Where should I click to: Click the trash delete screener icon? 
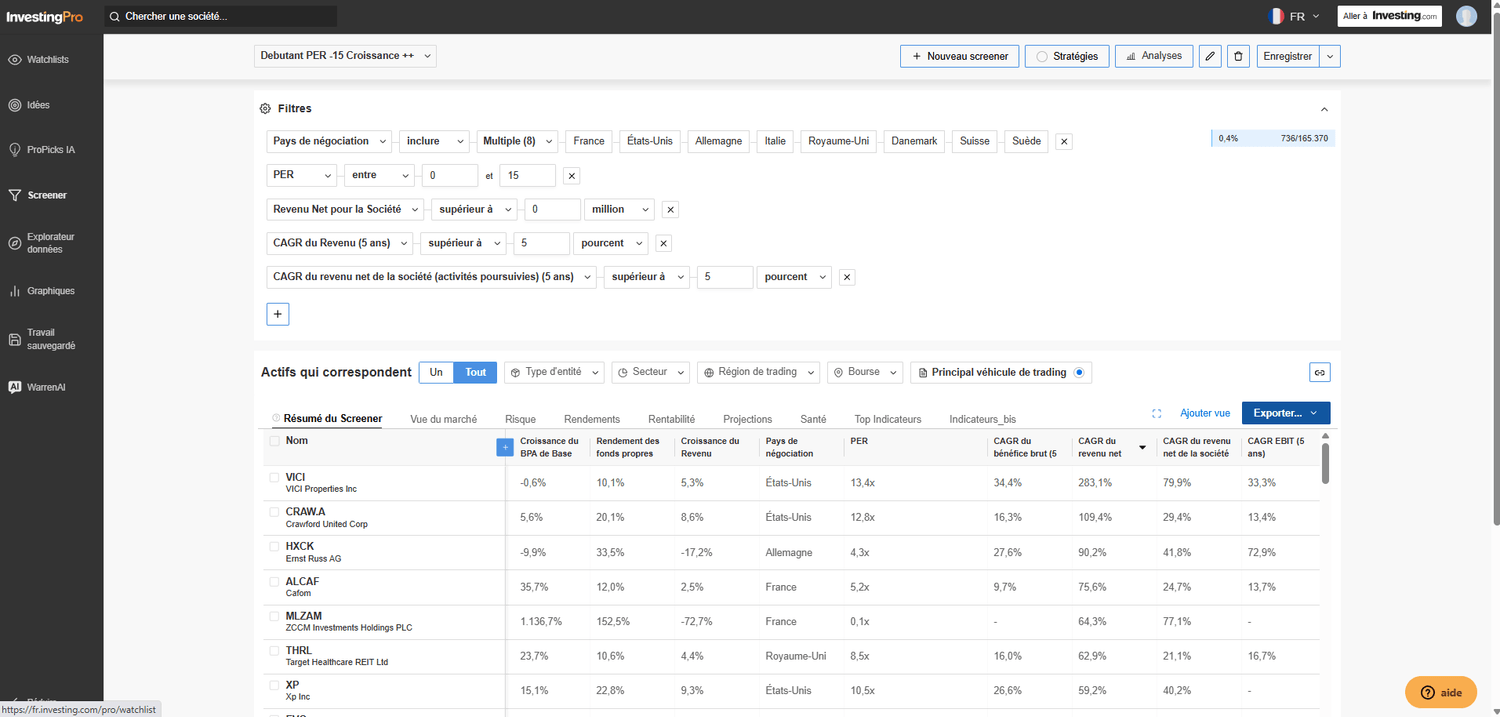coord(1238,56)
